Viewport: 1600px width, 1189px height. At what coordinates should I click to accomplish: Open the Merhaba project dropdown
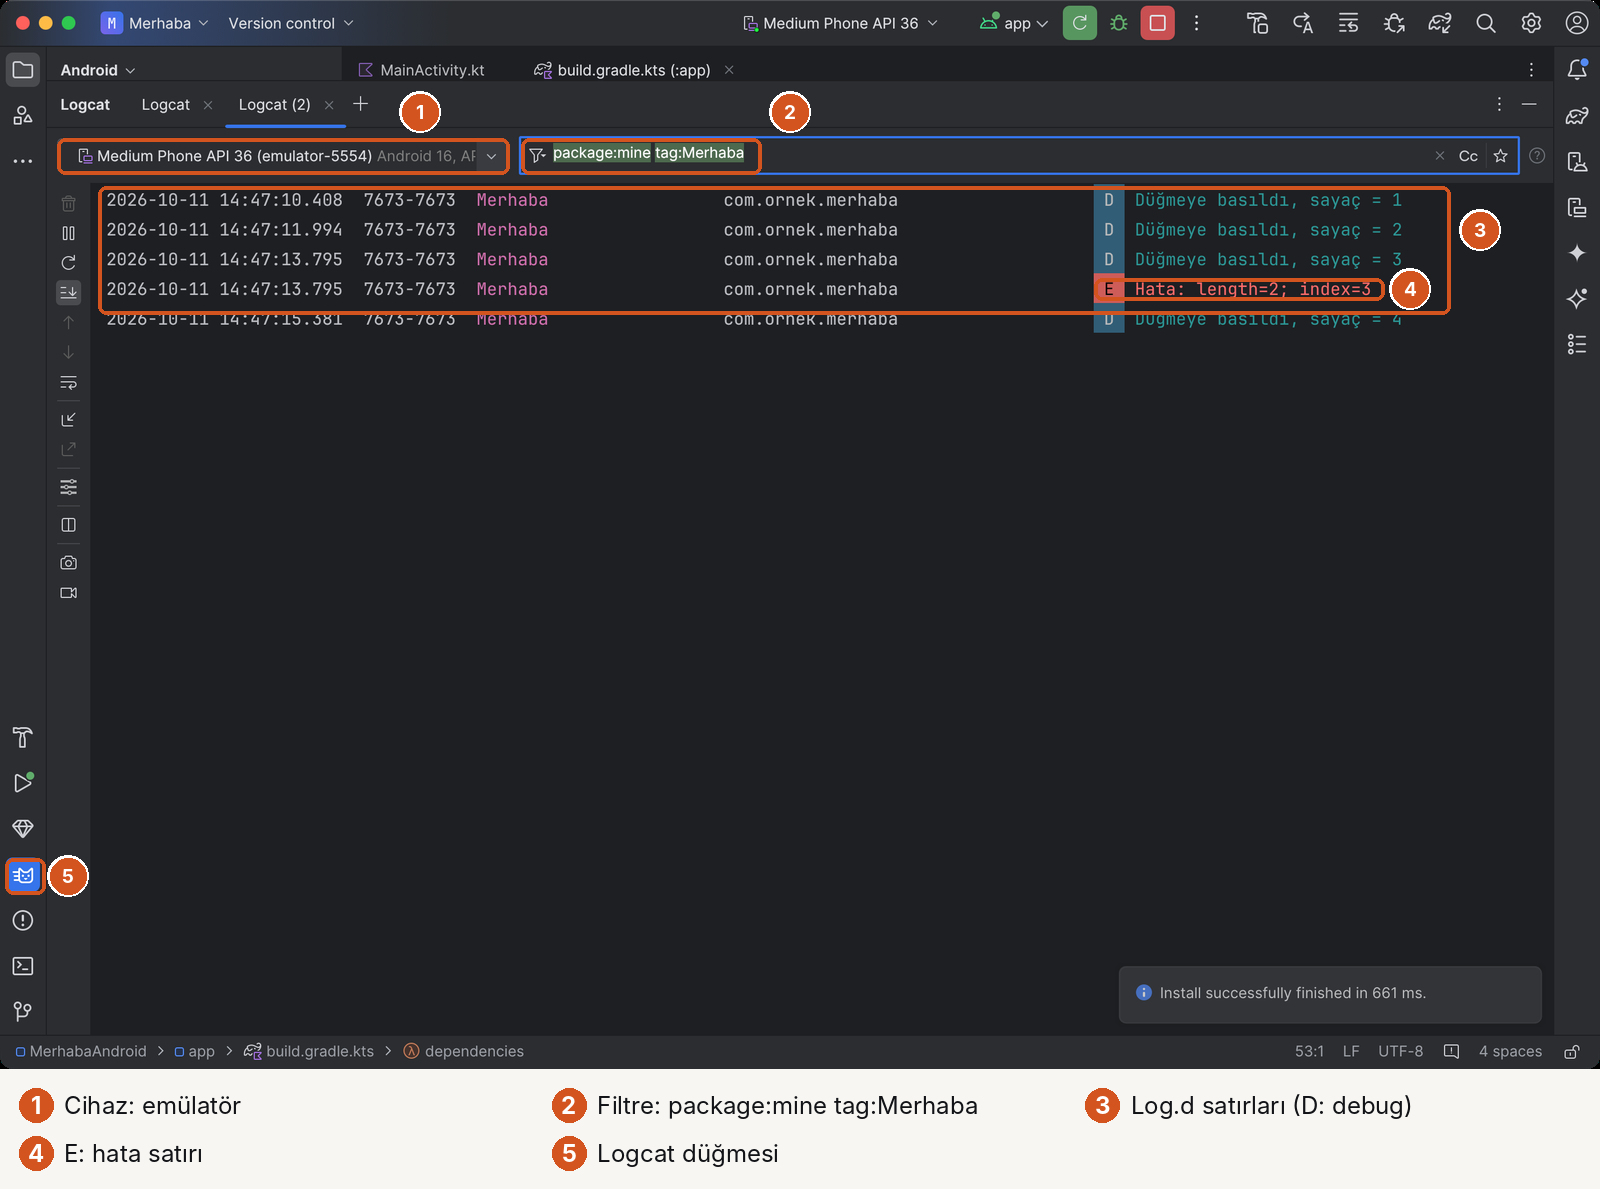[155, 23]
